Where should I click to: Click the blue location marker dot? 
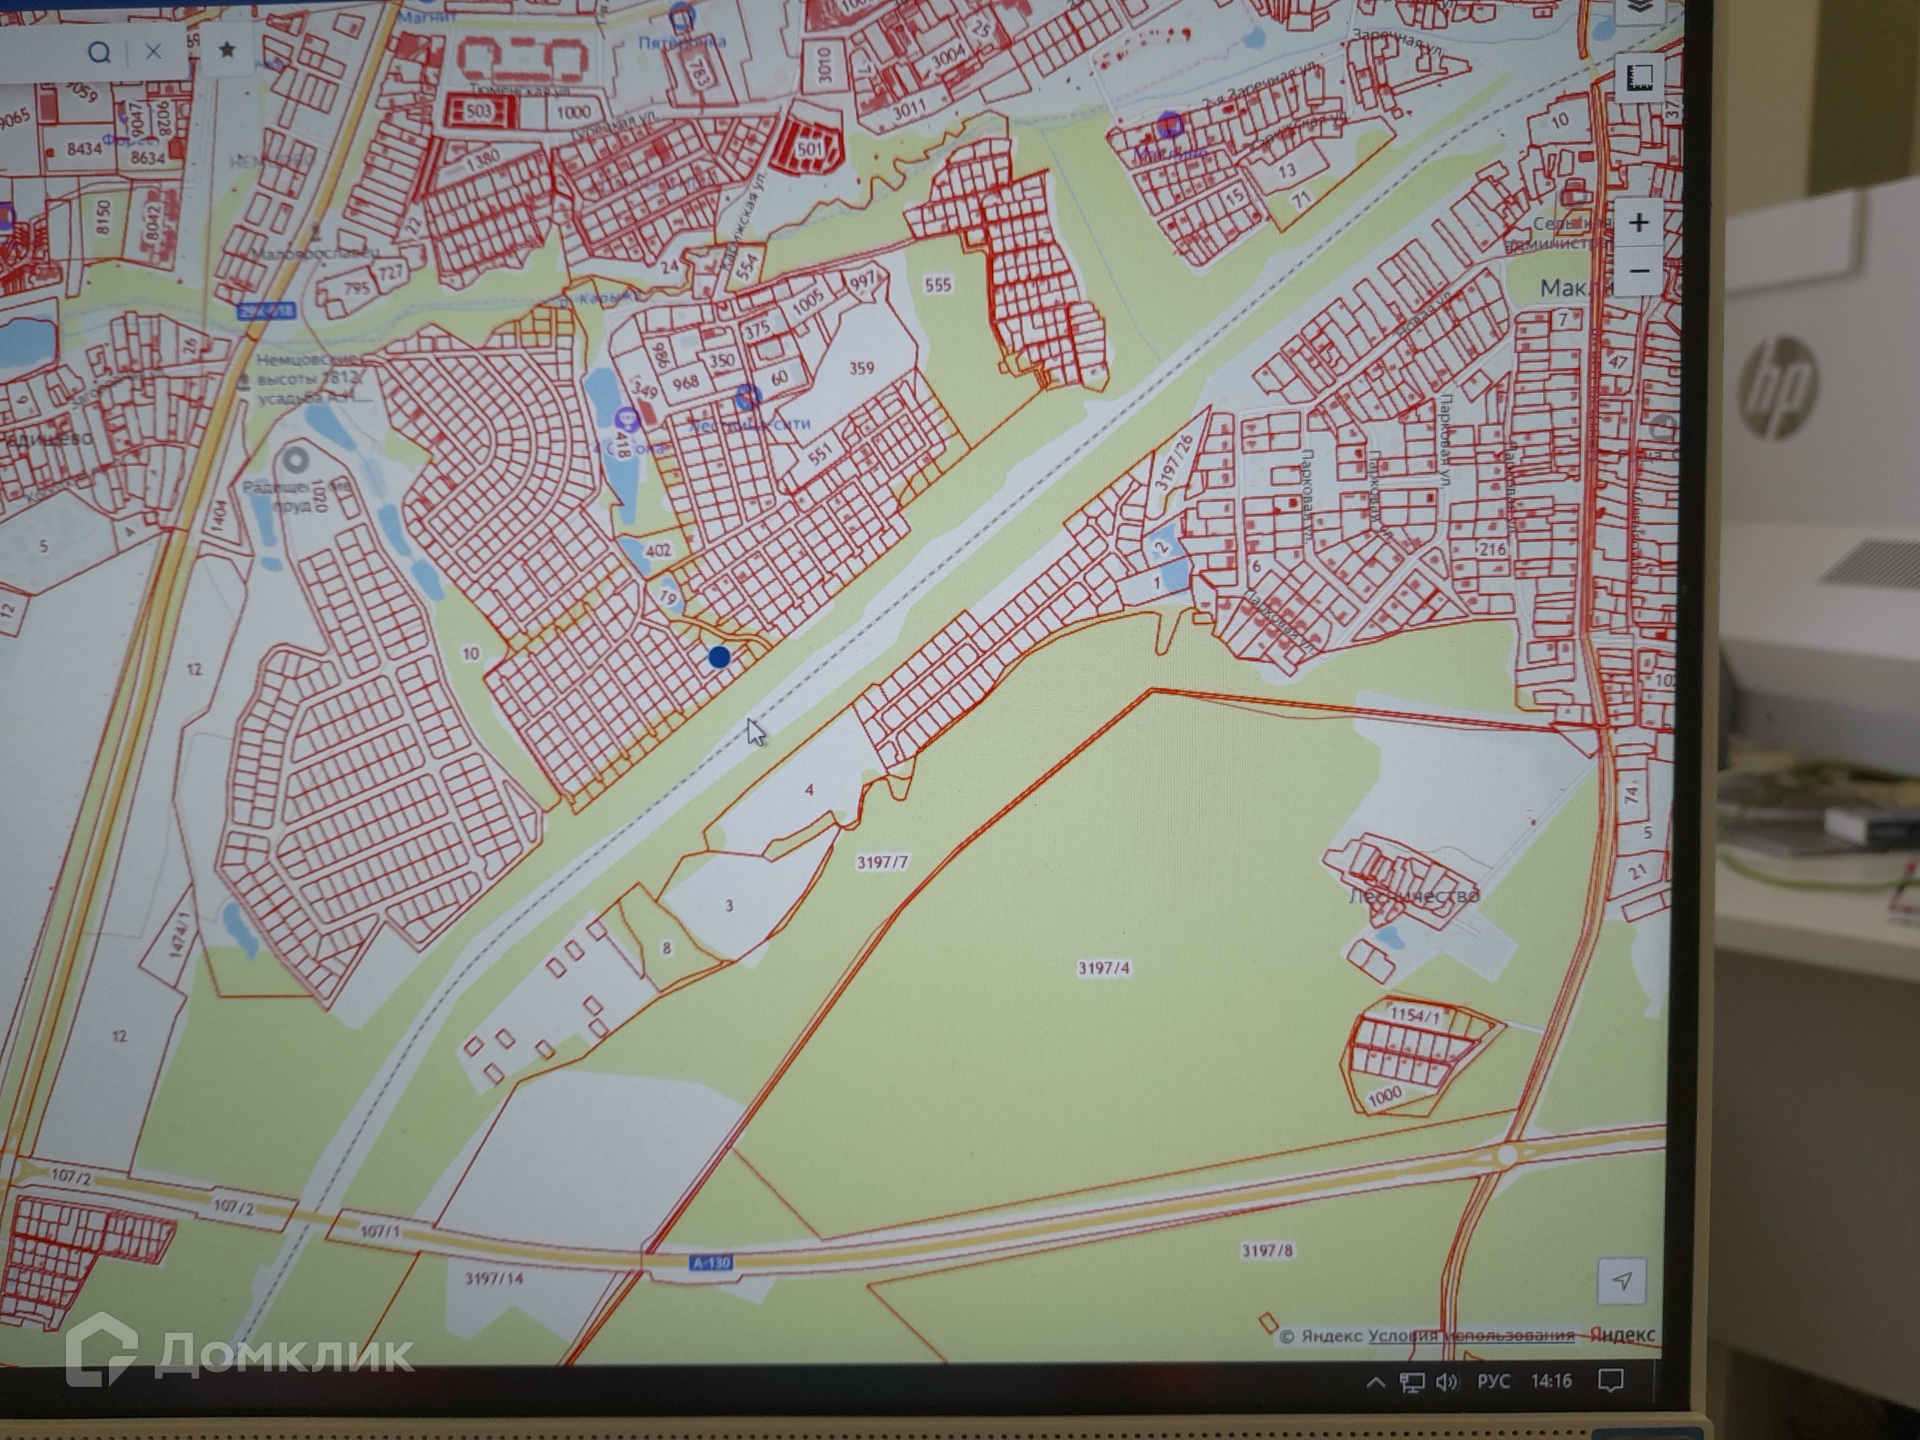click(x=719, y=657)
